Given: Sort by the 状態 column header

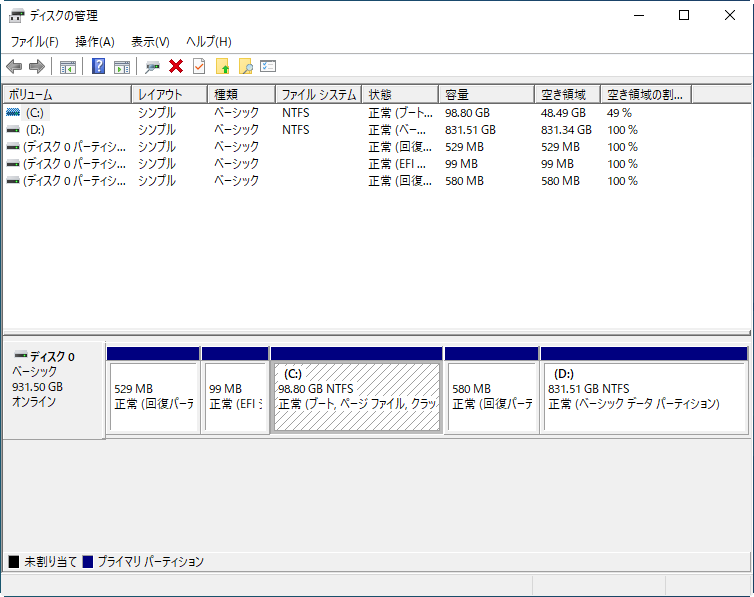Looking at the screenshot, I should click(401, 94).
